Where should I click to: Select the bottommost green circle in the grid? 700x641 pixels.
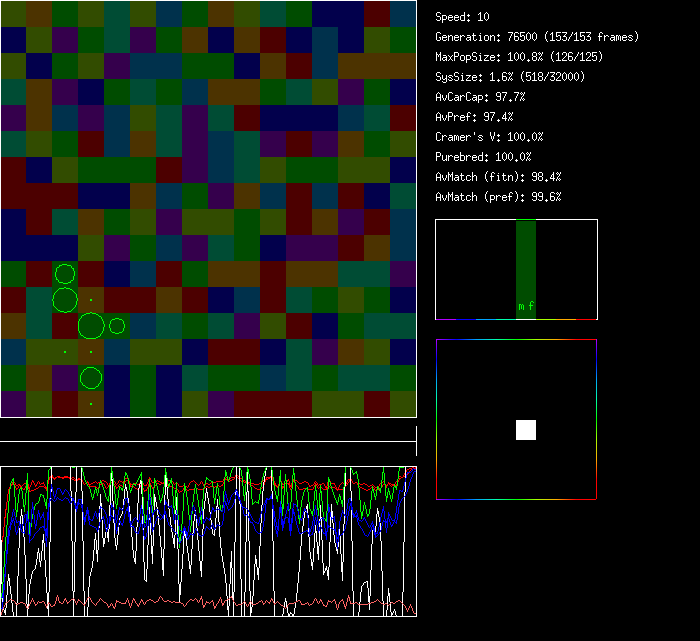pos(91,378)
